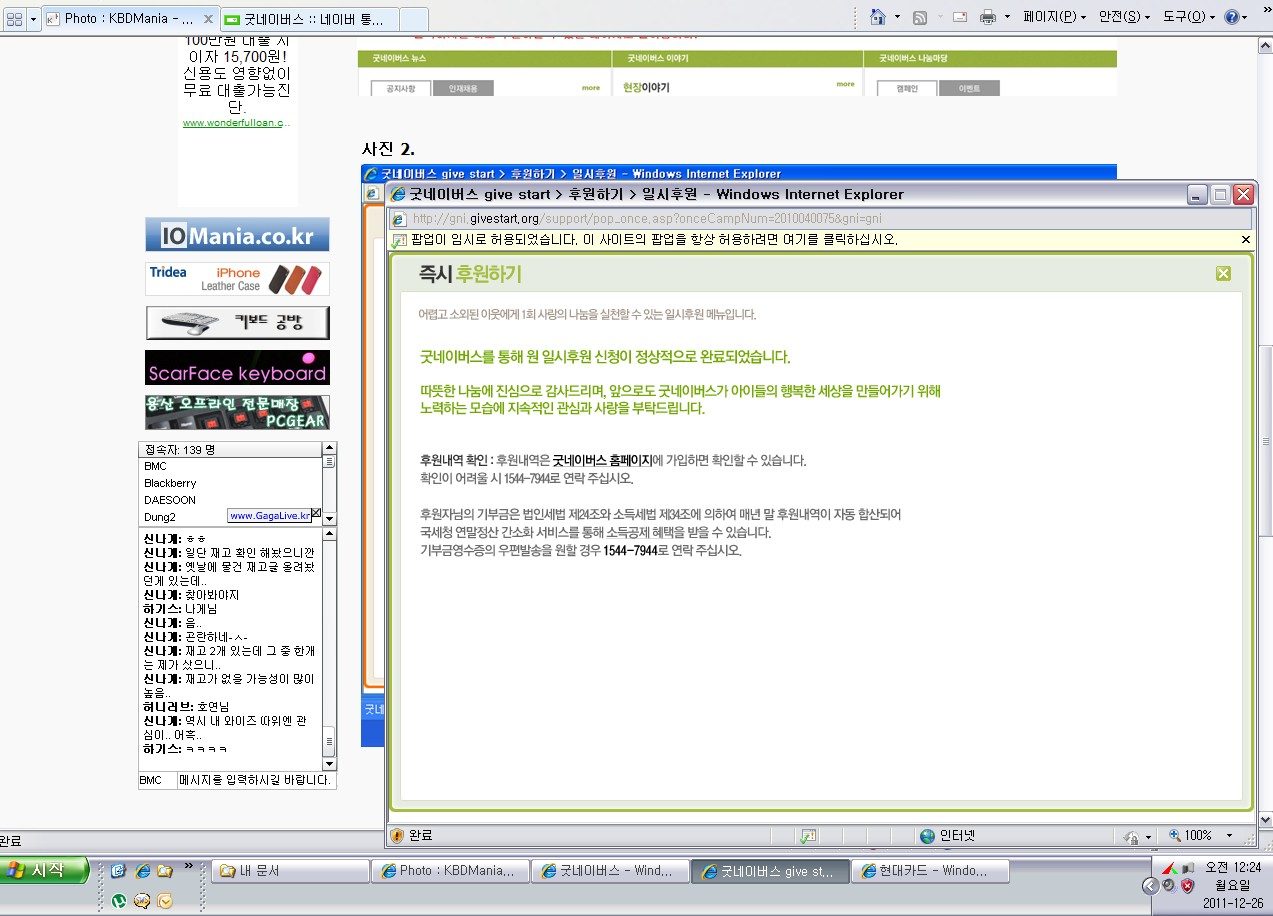Screen dimensions: 1273x916
Task: Dismiss the popup information bar X
Action: (x=1245, y=240)
